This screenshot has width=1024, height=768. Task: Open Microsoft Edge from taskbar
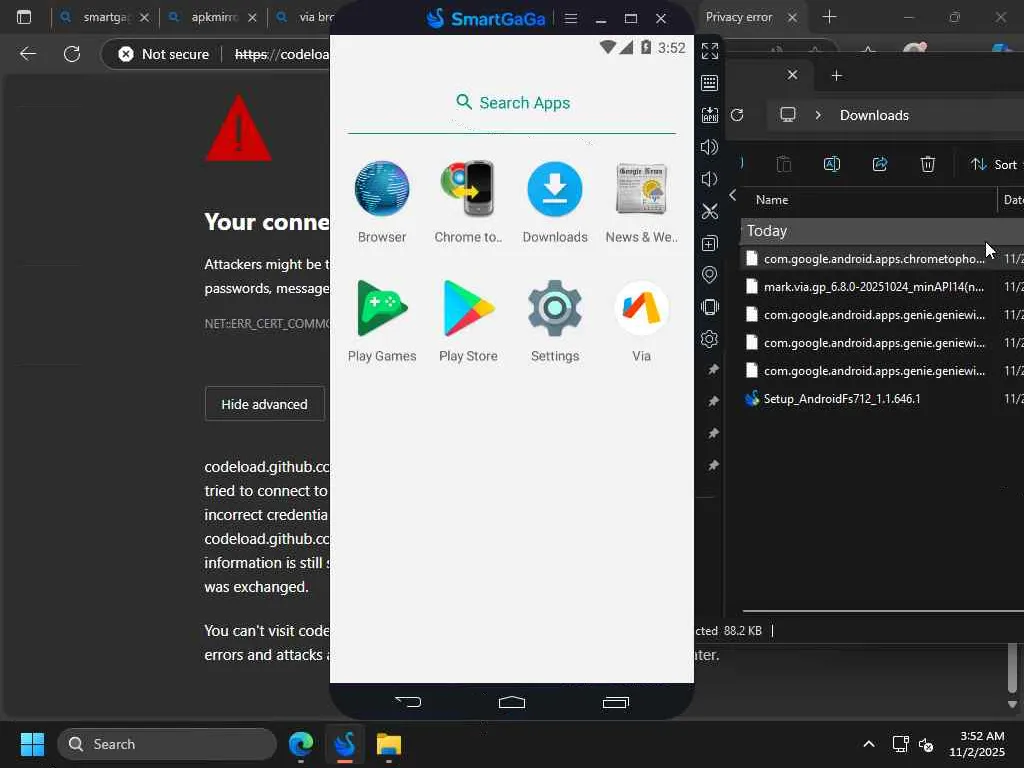(x=301, y=744)
